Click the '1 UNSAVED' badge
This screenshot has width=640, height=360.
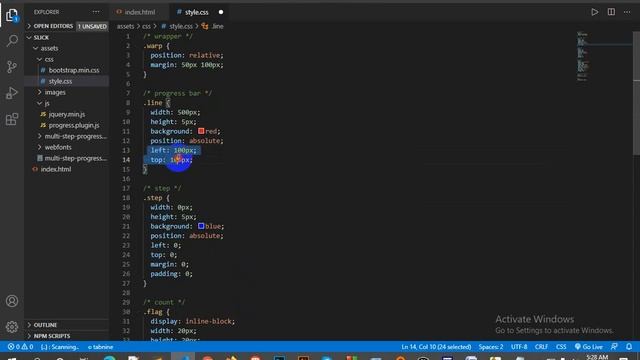92,27
